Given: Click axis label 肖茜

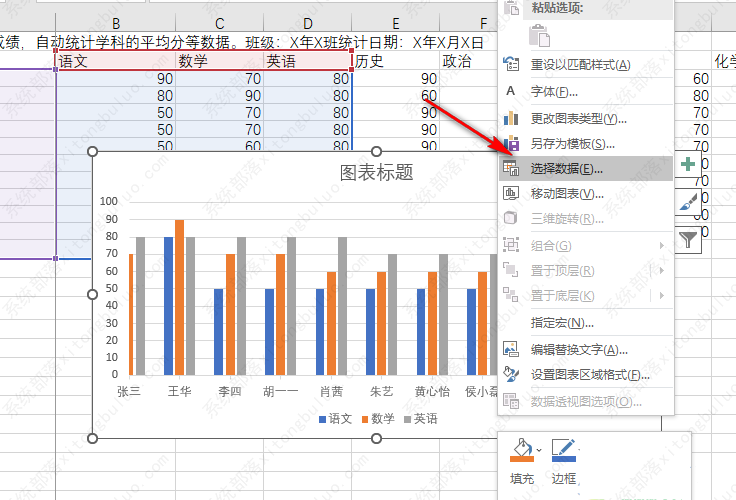Looking at the screenshot, I should [x=331, y=392].
